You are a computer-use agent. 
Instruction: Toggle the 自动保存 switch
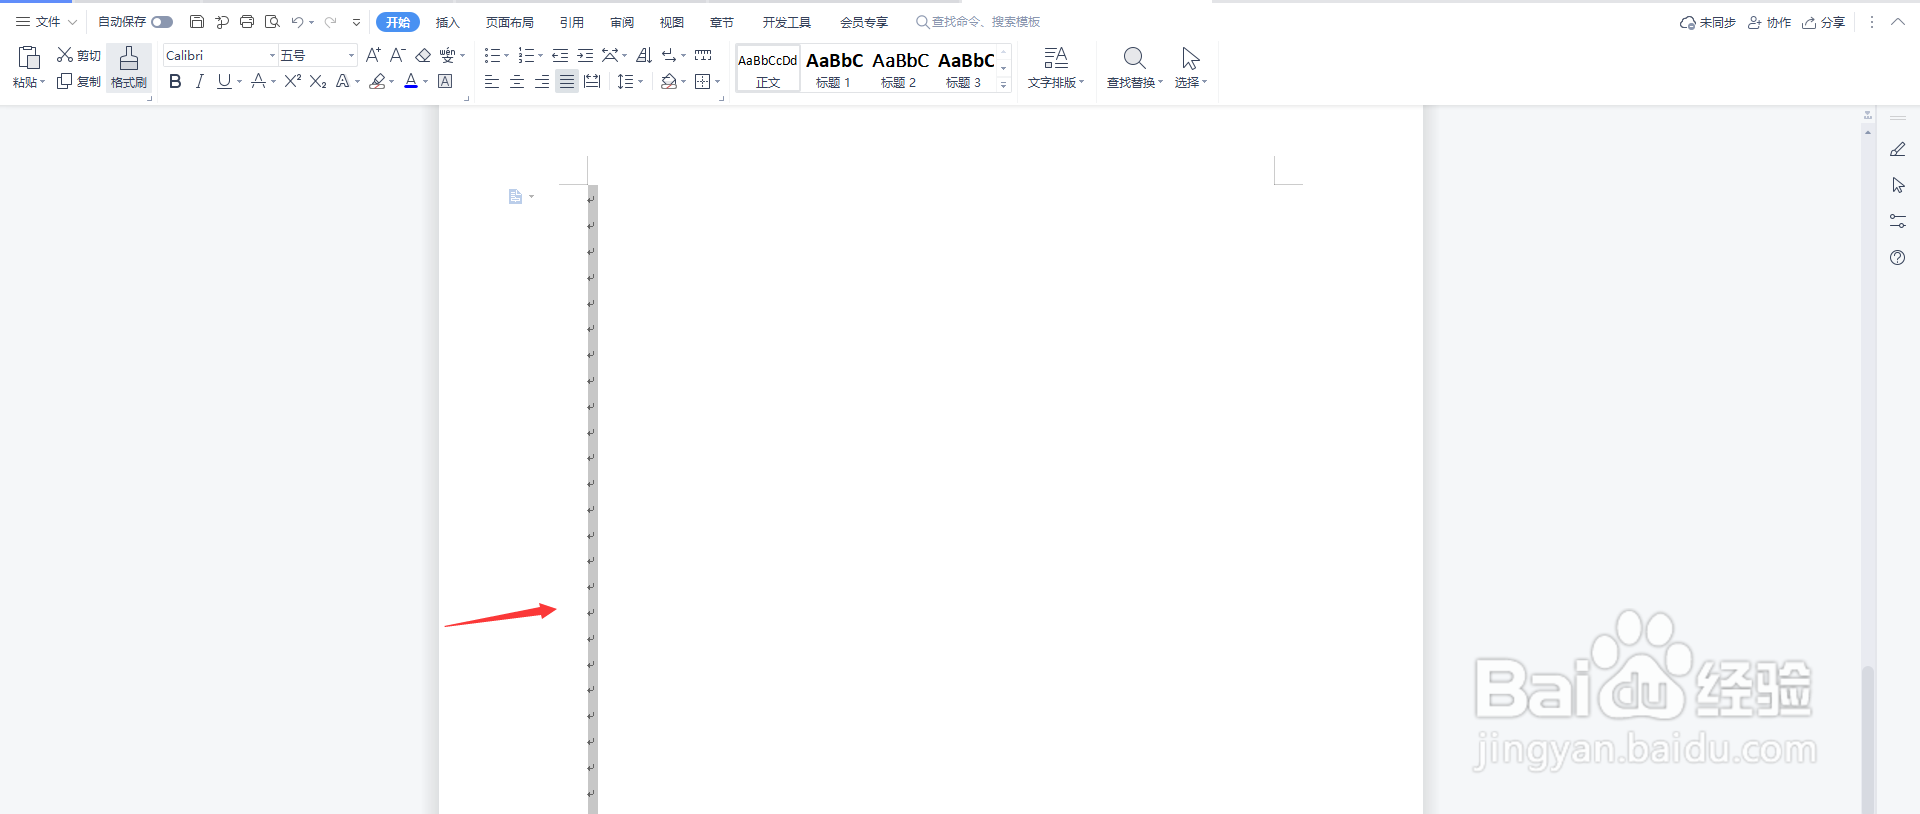(x=162, y=22)
